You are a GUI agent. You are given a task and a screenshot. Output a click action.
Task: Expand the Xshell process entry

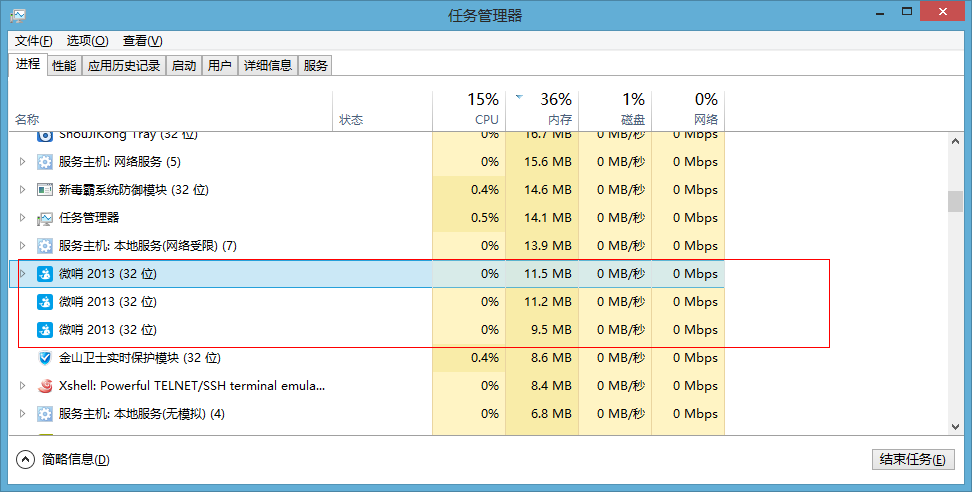tap(23, 386)
